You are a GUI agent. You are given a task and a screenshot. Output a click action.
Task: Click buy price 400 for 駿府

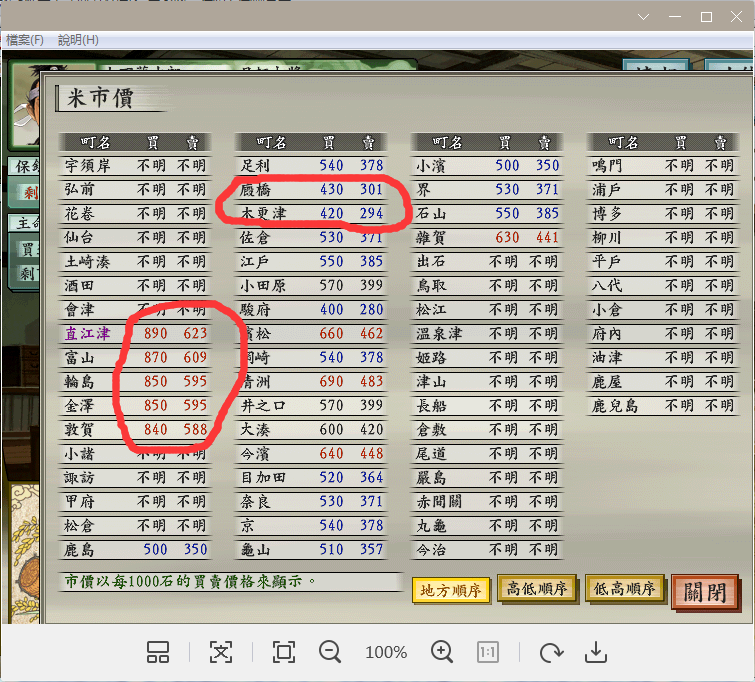[x=331, y=309]
